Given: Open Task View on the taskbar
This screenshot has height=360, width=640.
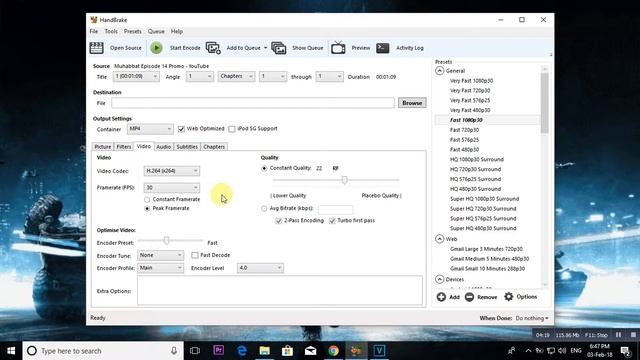Looking at the screenshot, I should click(x=195, y=351).
